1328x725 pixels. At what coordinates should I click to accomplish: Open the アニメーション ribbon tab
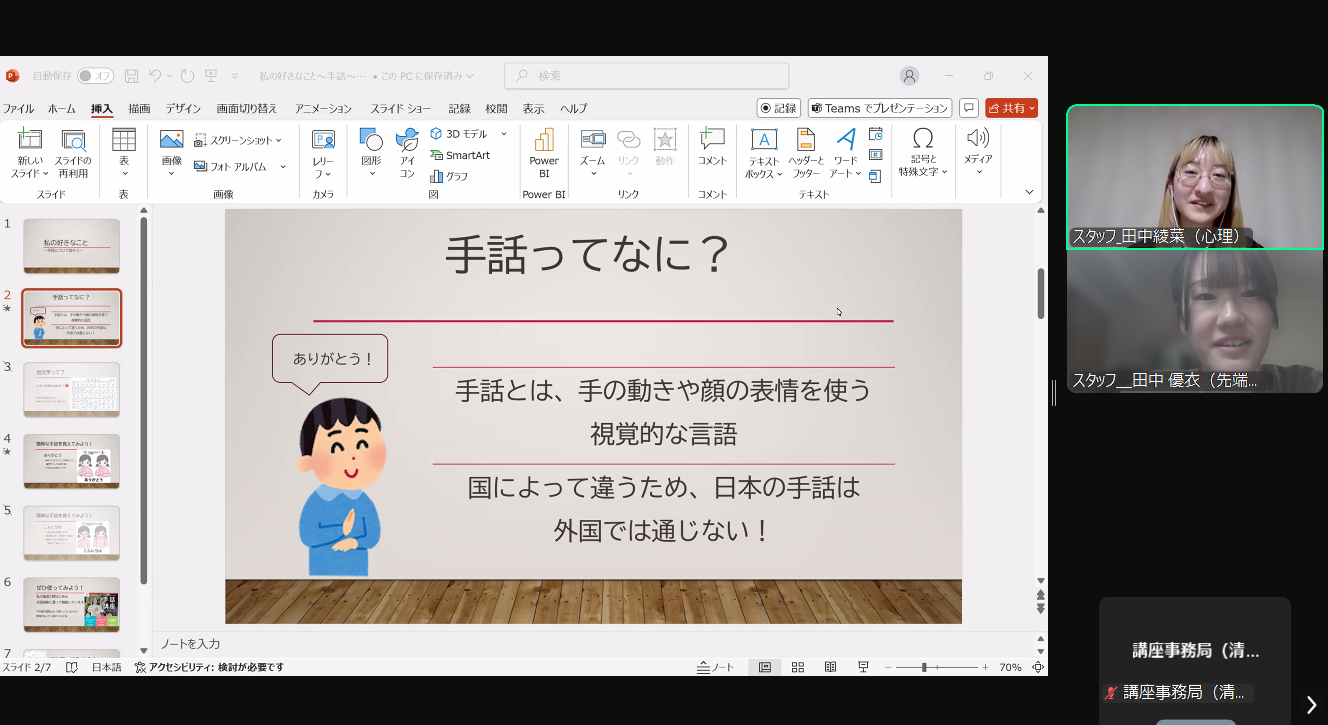[323, 108]
